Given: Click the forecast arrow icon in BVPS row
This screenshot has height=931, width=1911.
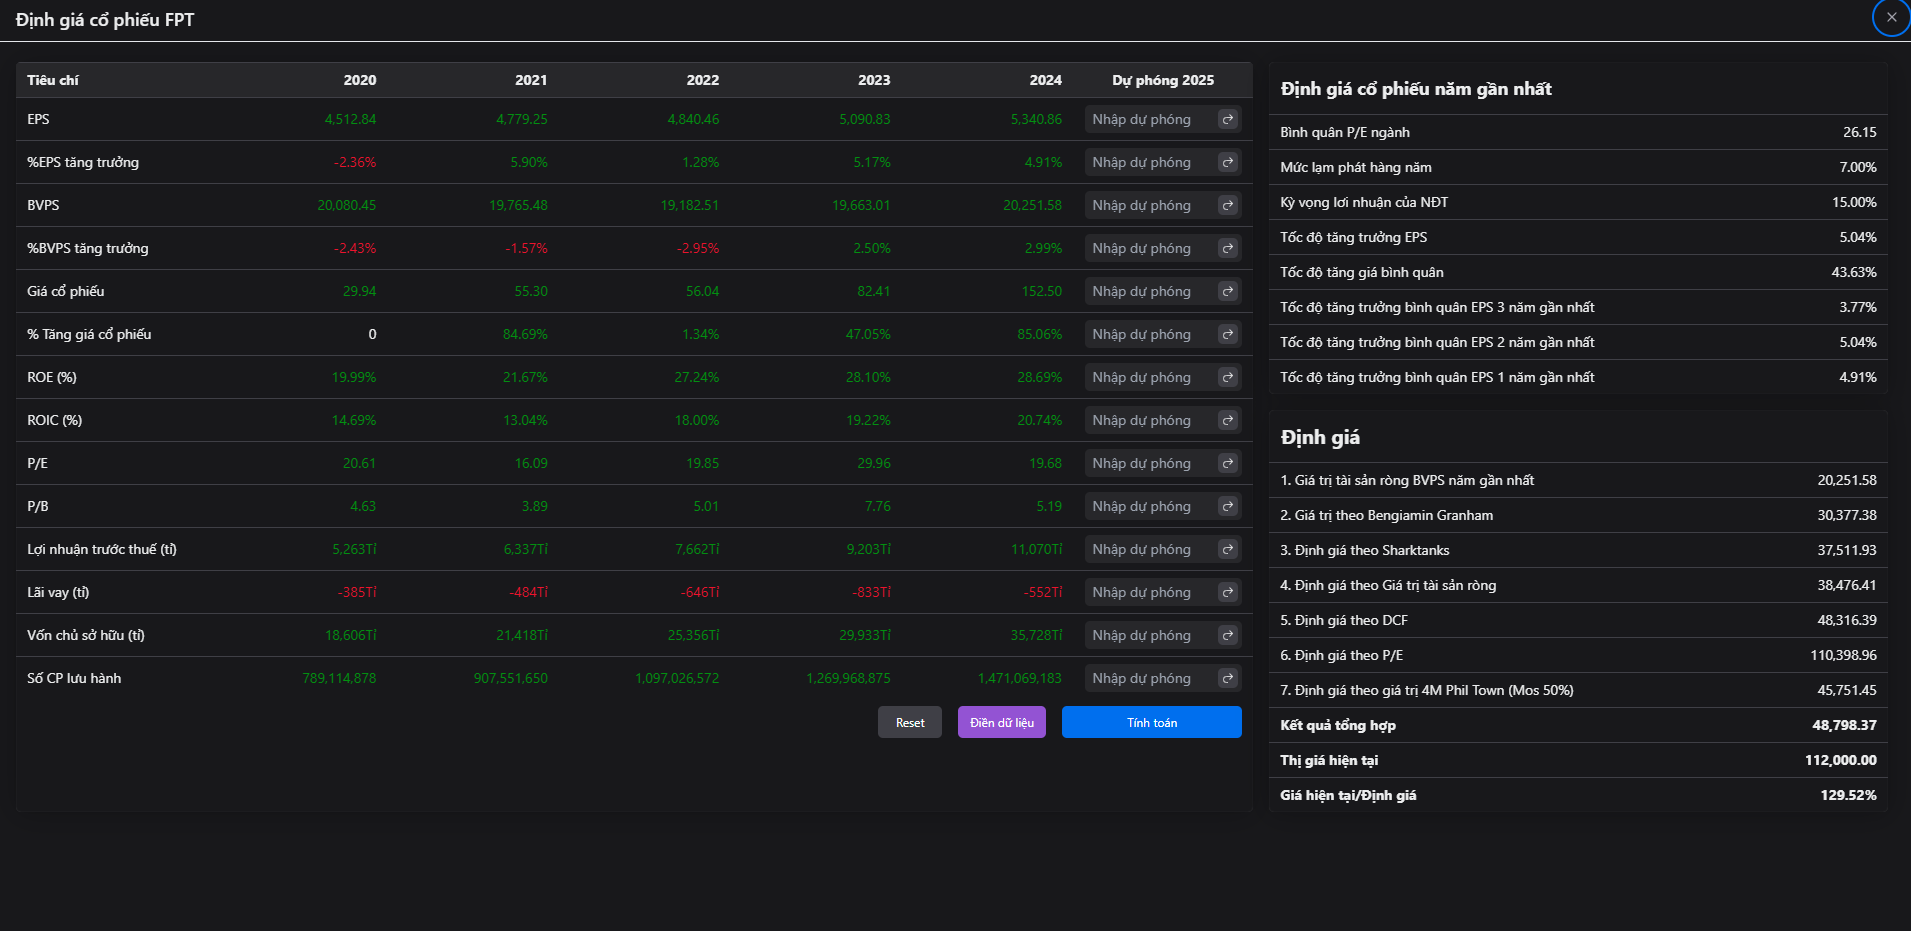Looking at the screenshot, I should [x=1228, y=205].
